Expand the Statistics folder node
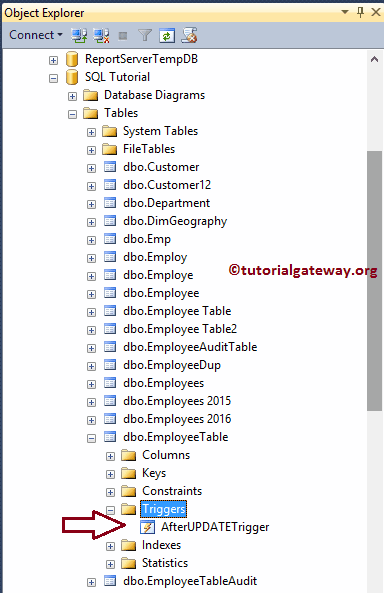 pos(110,565)
